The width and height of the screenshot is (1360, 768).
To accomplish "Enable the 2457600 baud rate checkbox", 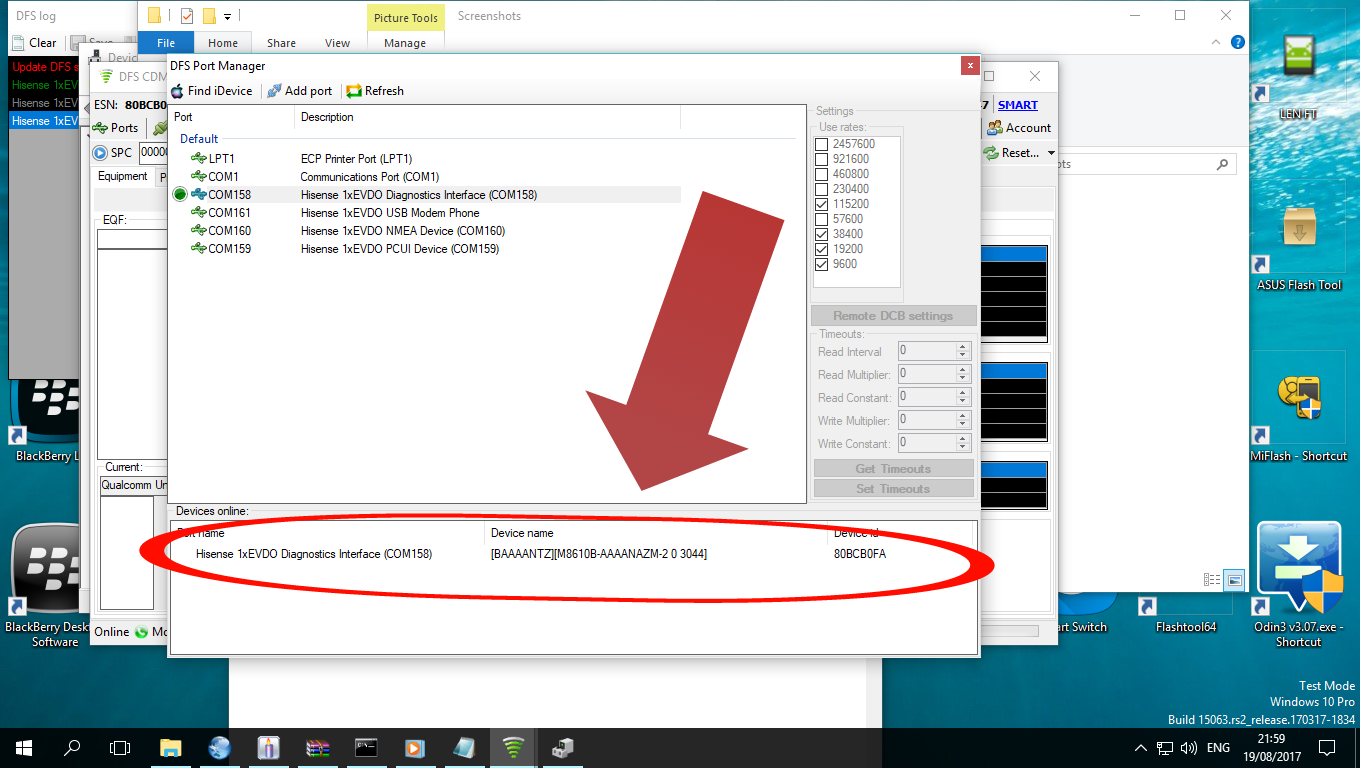I will [x=822, y=144].
